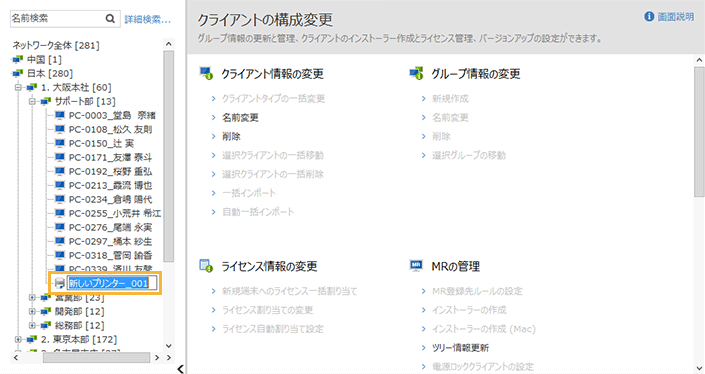Click the グループ情報の変更 section icon
This screenshot has width=705, height=374.
pos(416,73)
